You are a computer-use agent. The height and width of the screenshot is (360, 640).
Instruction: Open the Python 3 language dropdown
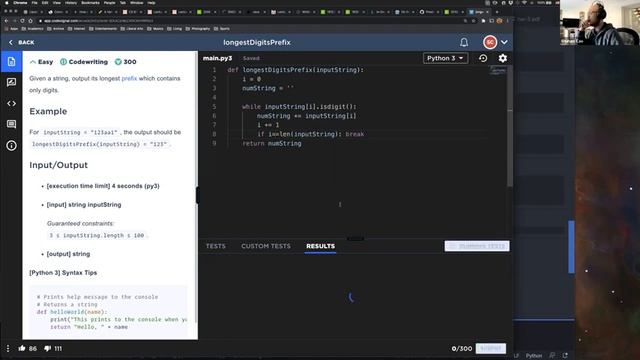tap(445, 58)
